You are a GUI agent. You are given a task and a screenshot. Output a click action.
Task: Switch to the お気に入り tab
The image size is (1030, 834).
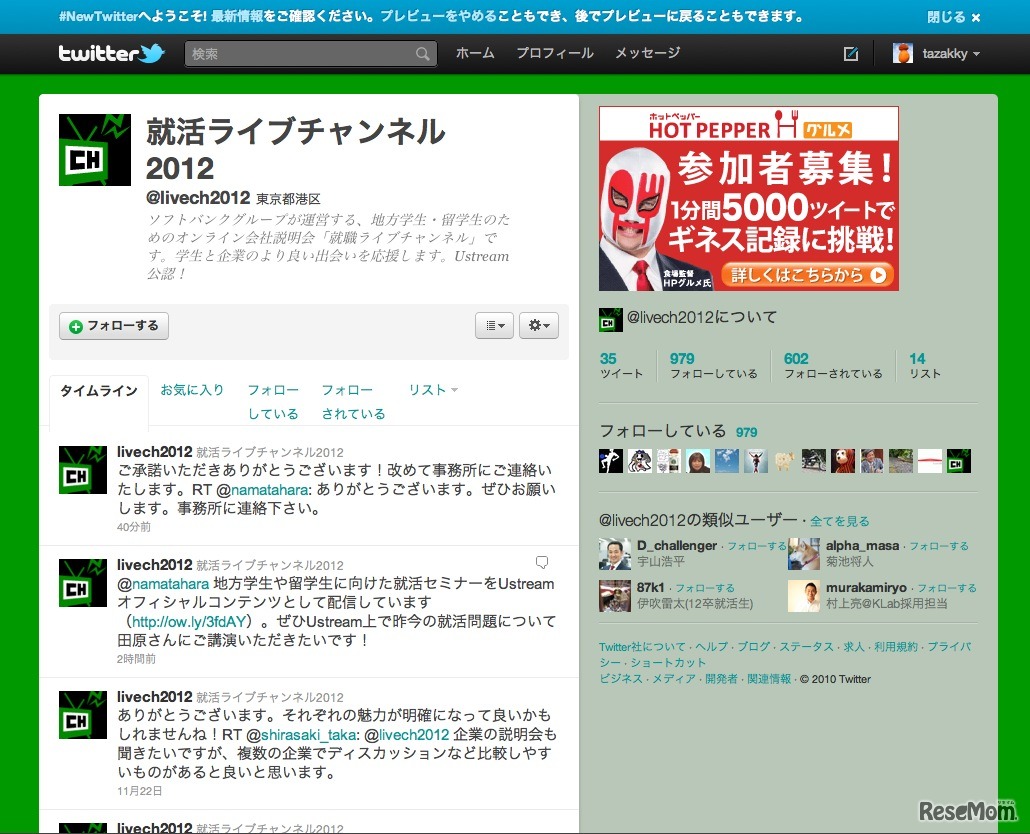pos(192,390)
